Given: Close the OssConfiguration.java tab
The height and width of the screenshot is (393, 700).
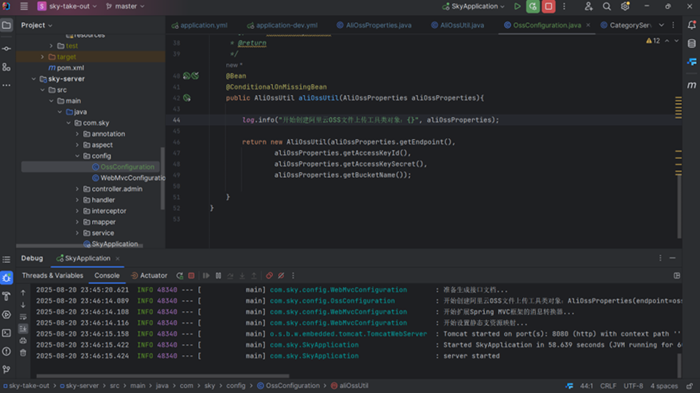Looking at the screenshot, I should click(588, 25).
